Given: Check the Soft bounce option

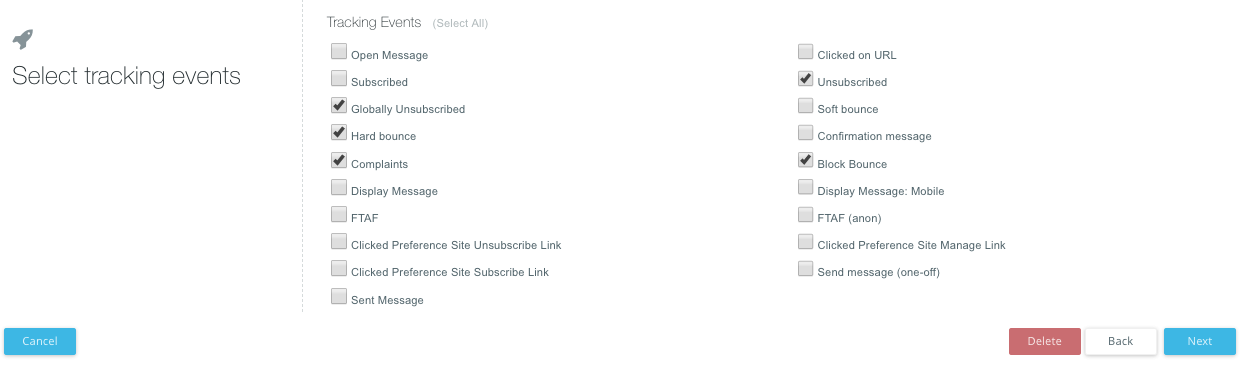Looking at the screenshot, I should coord(805,106).
